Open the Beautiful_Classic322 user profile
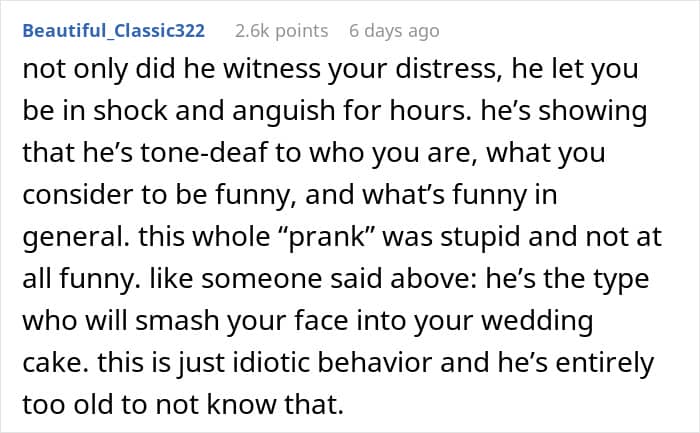 (114, 31)
